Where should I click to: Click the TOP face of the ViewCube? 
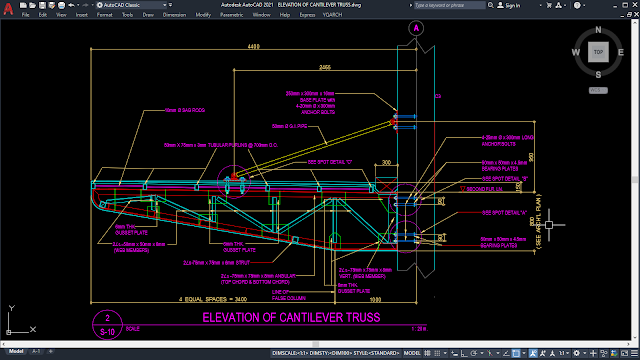tap(598, 52)
